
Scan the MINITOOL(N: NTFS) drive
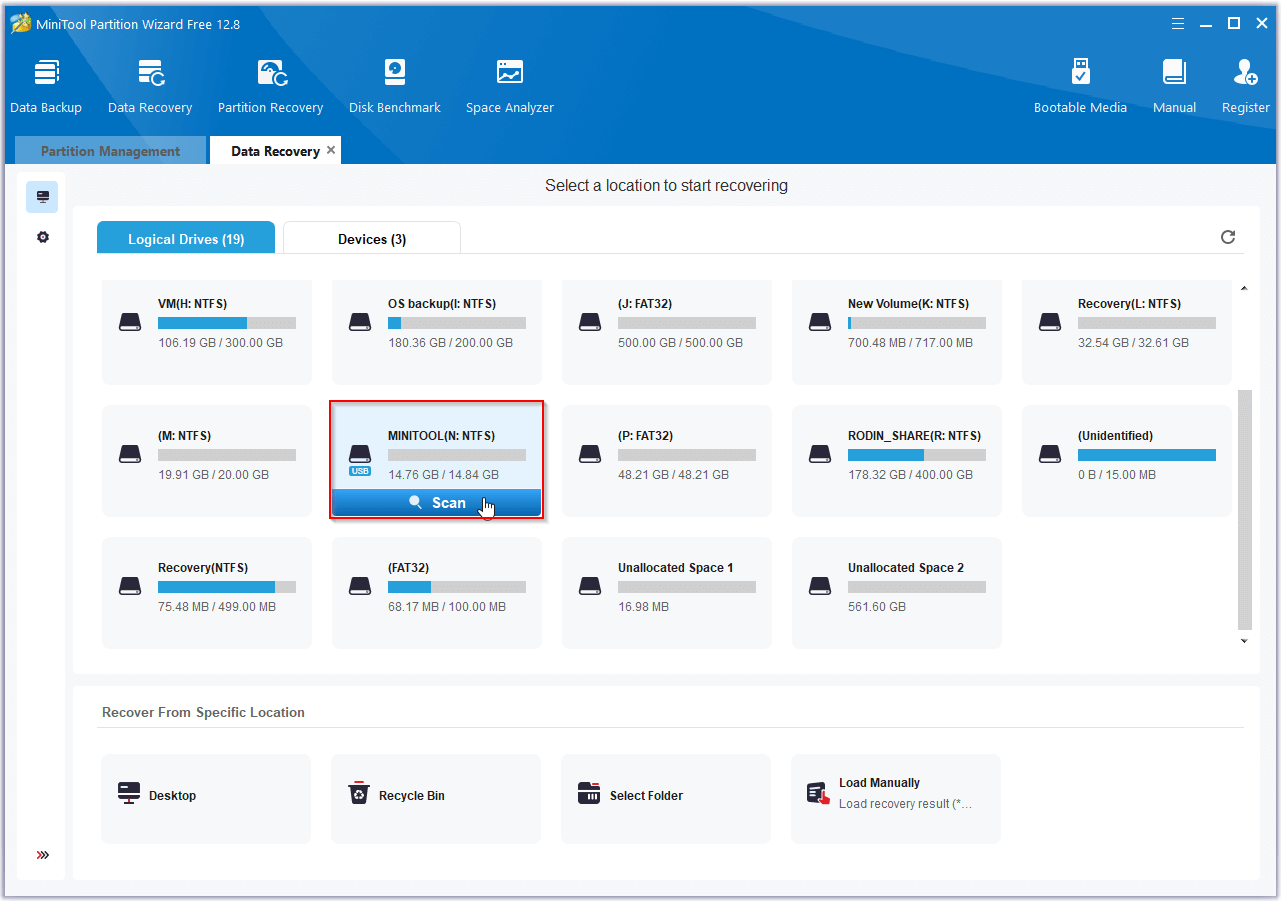pyautogui.click(x=437, y=503)
